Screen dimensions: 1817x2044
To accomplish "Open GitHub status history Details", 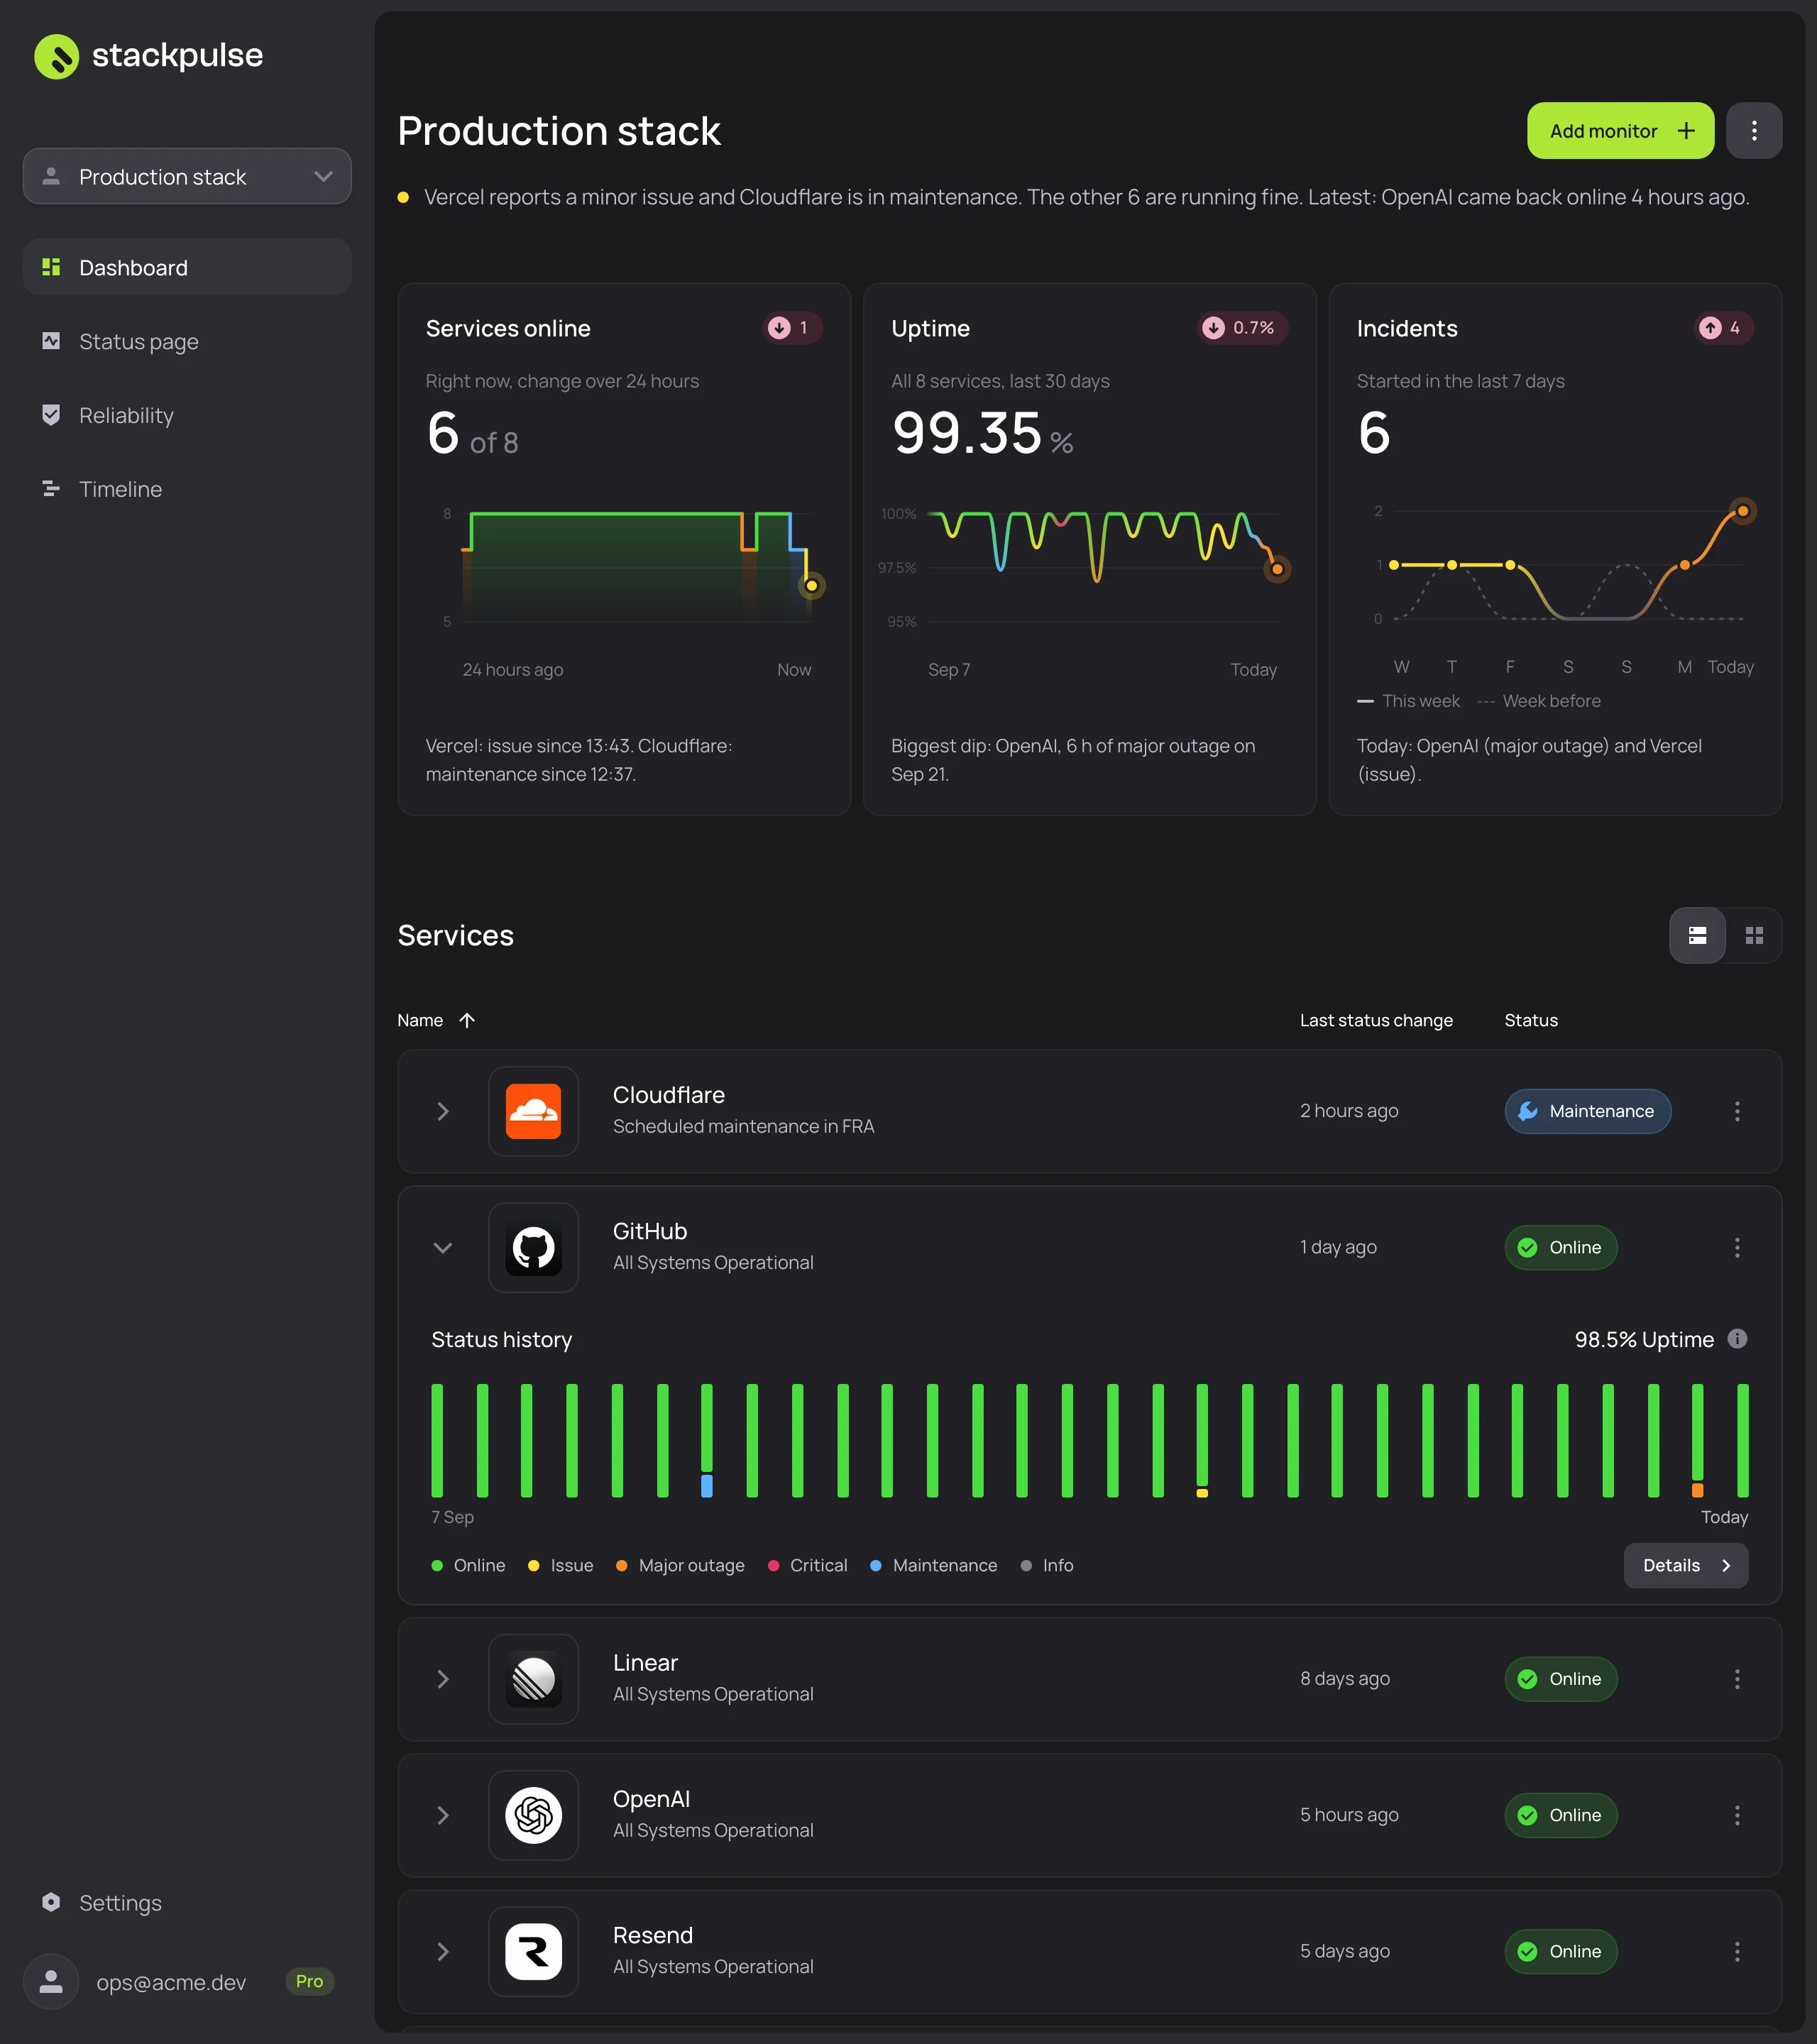I will (1685, 1565).
